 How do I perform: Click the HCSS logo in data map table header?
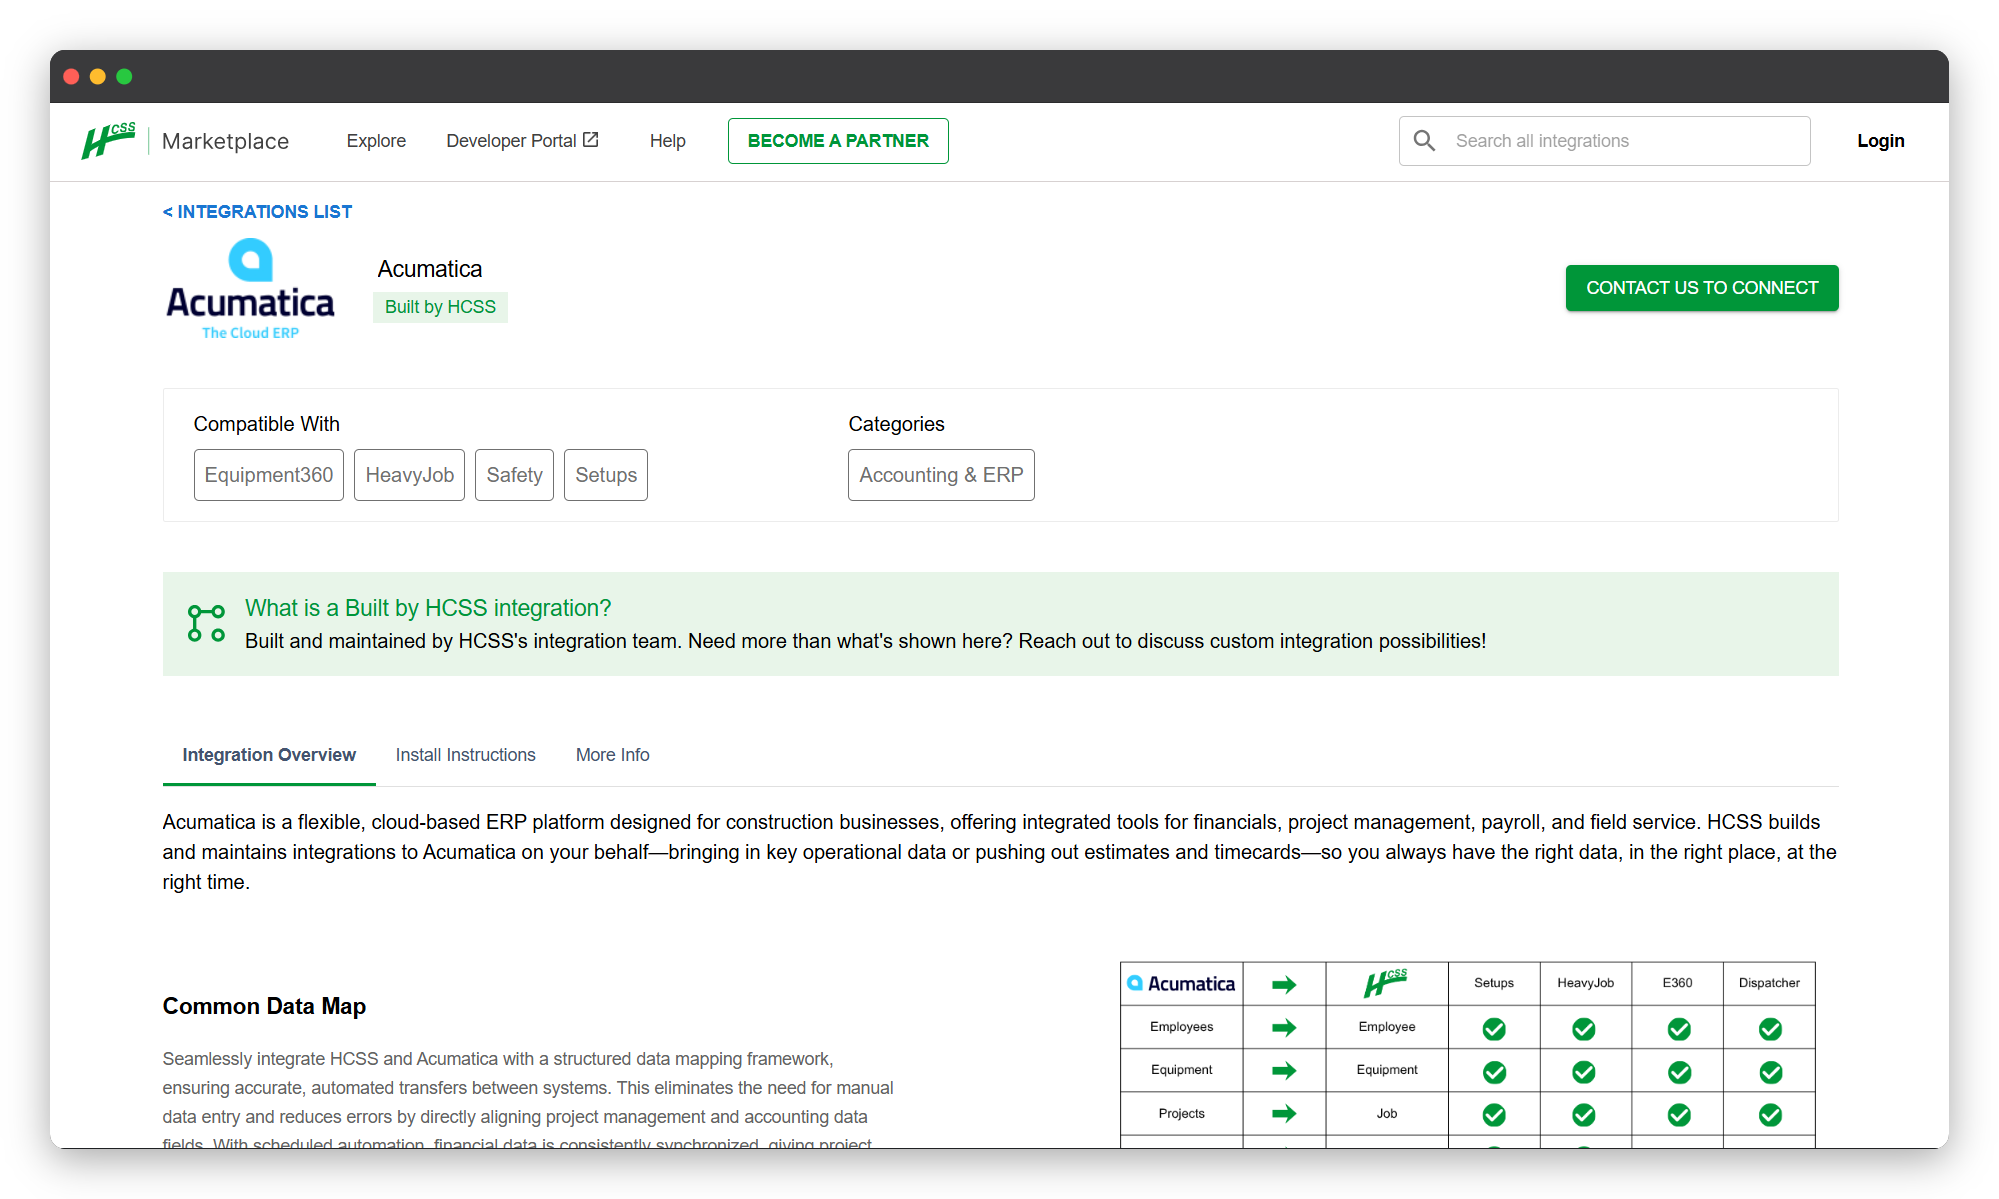pos(1386,982)
